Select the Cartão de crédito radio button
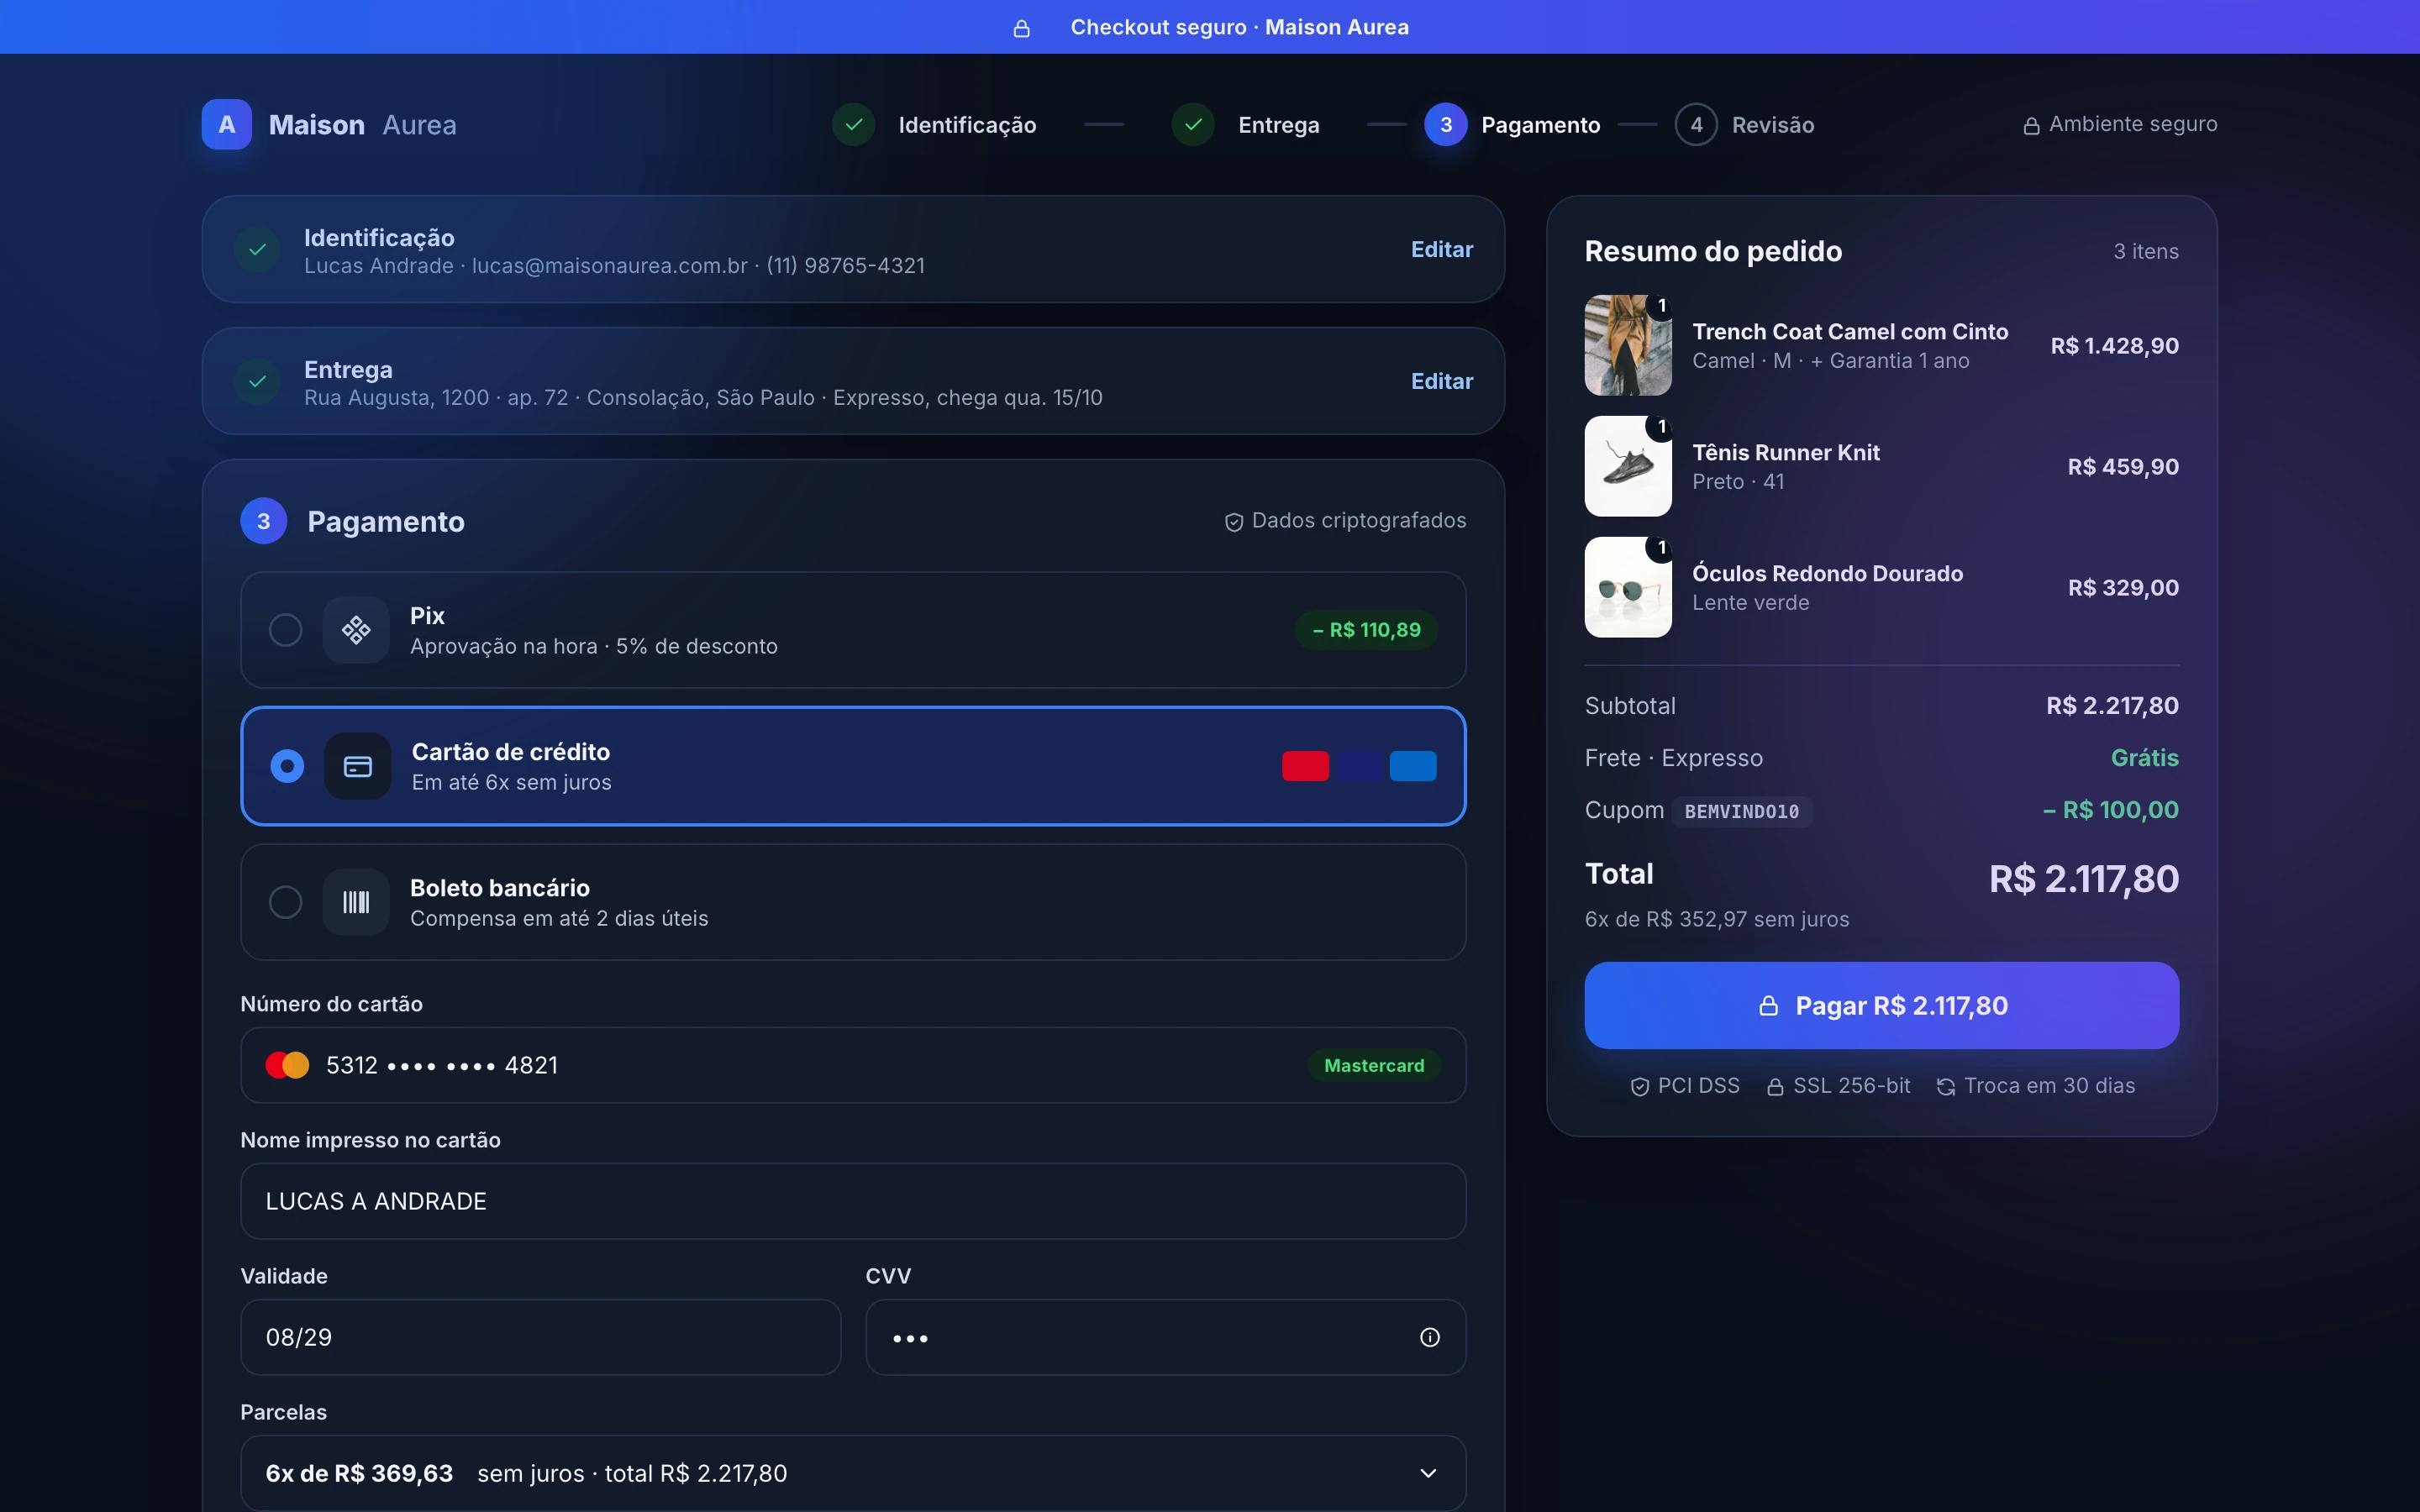The height and width of the screenshot is (1512, 2420). click(287, 766)
